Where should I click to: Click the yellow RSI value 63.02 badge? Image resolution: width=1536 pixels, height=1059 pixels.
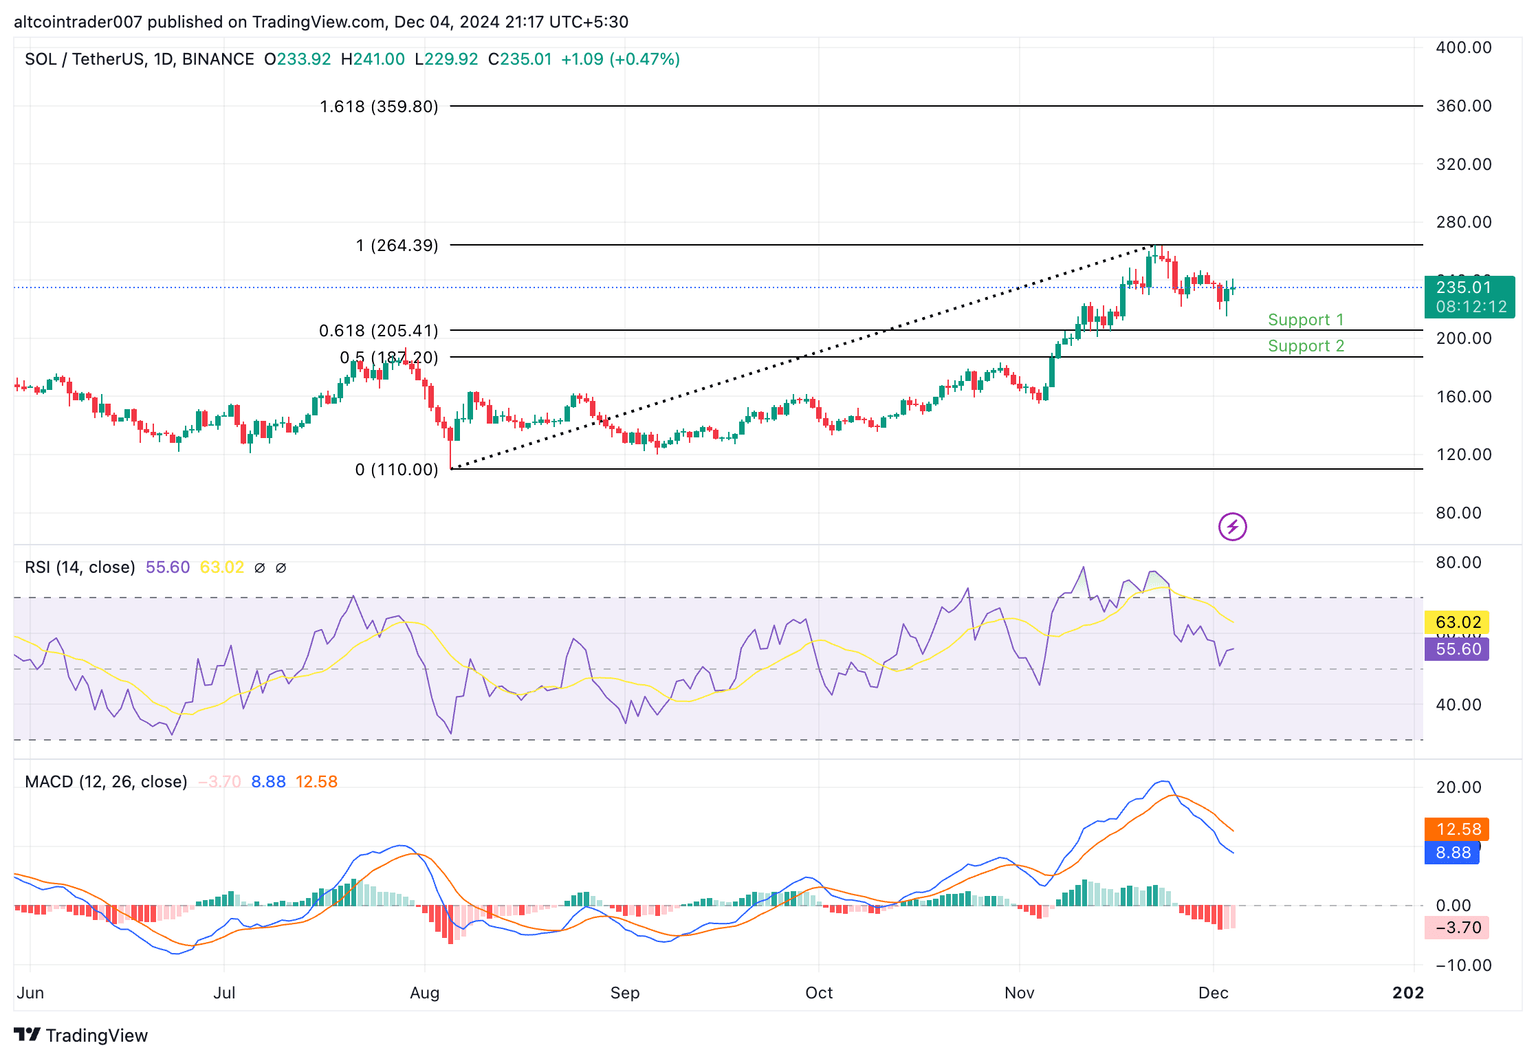point(1458,622)
